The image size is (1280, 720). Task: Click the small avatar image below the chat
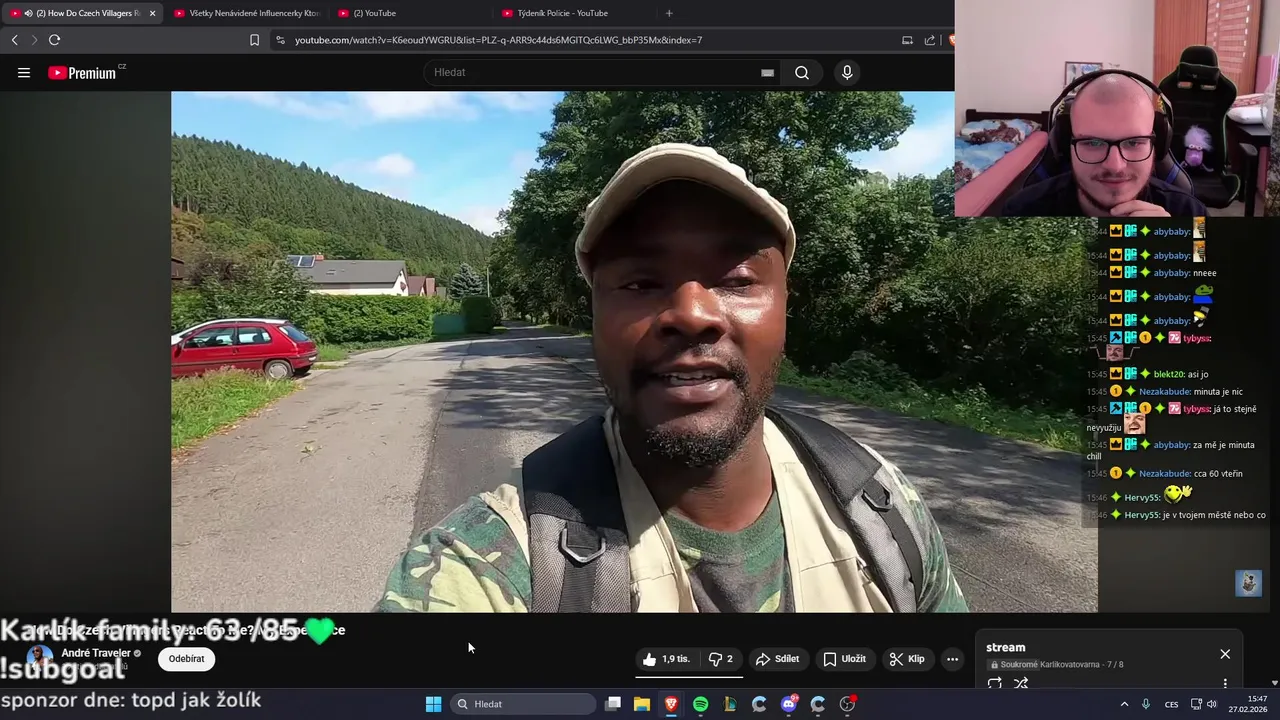[1248, 583]
